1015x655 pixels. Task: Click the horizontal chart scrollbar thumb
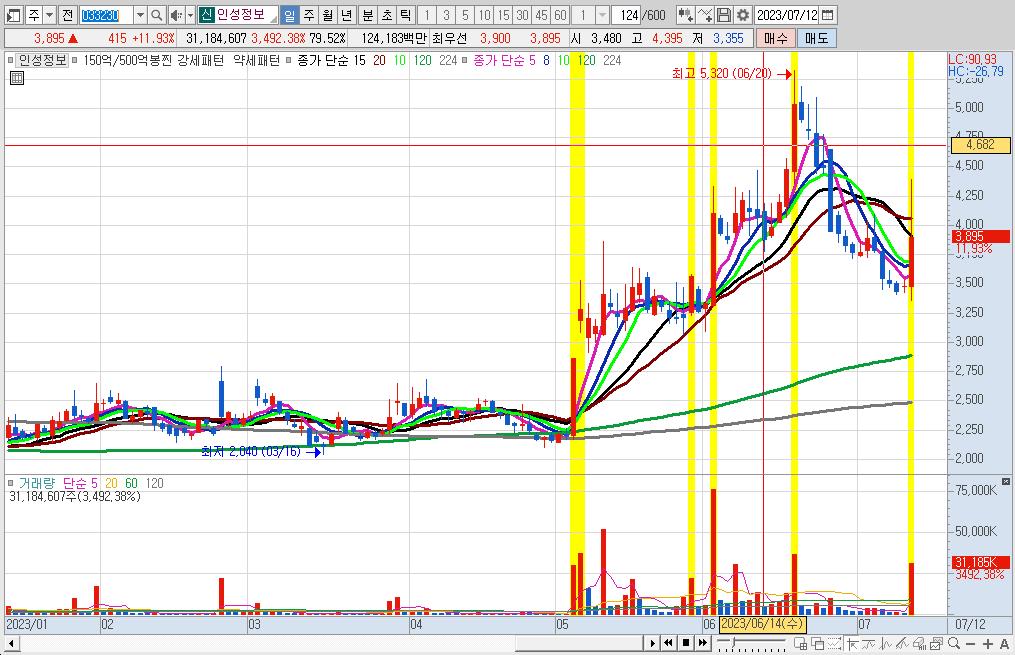[x=579, y=643]
